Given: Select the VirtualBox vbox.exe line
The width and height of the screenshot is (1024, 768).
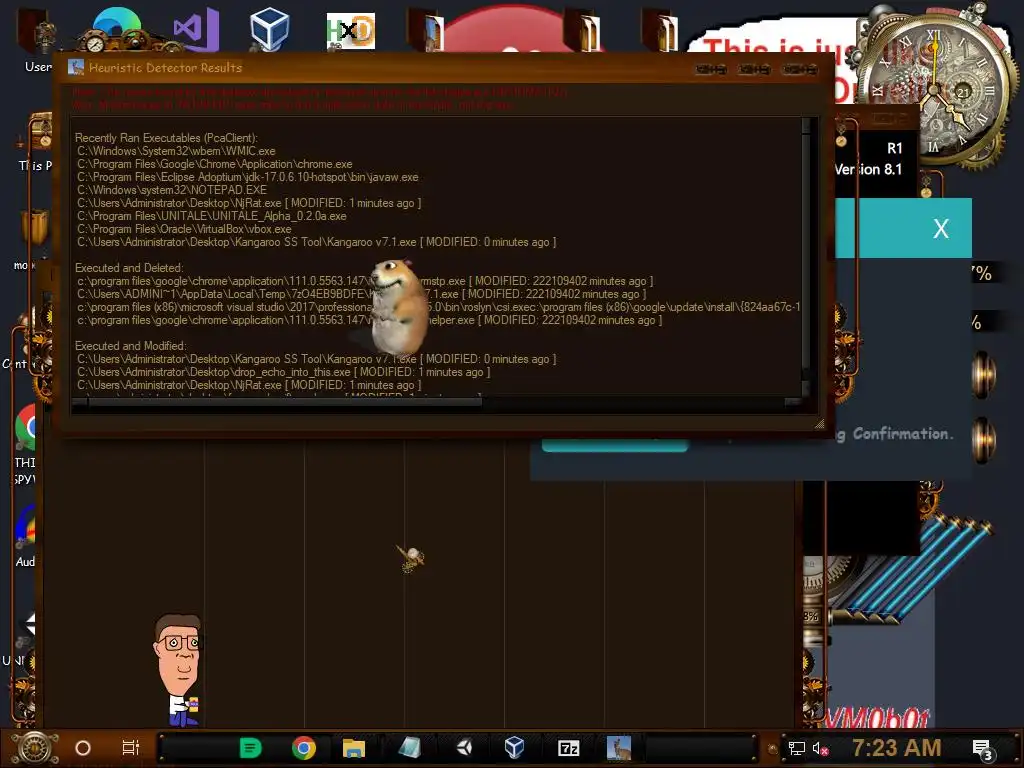Looking at the screenshot, I should tap(185, 229).
